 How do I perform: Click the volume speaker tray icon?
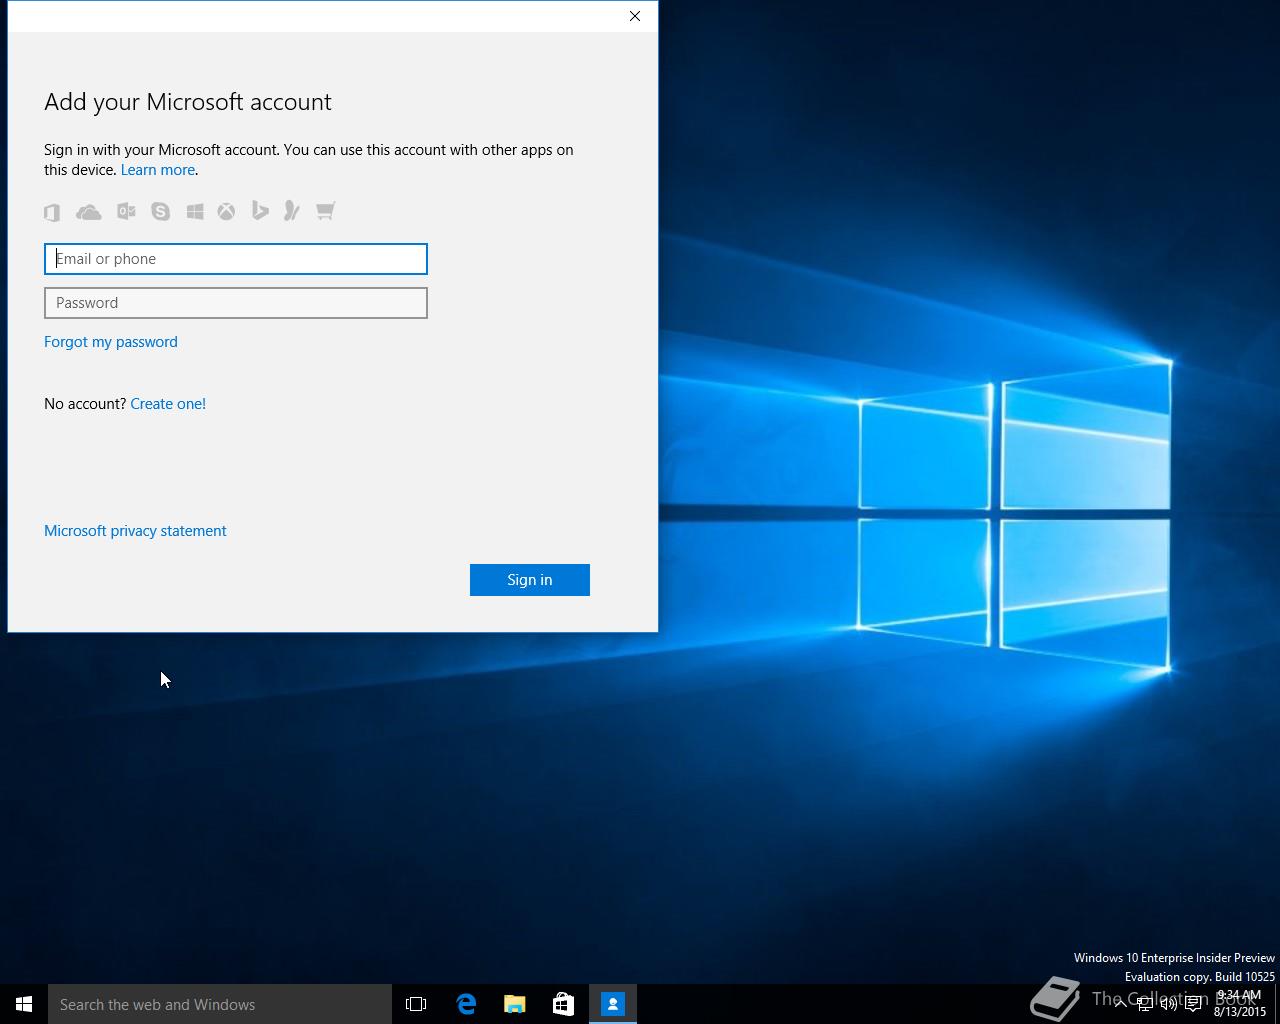tap(1168, 1004)
